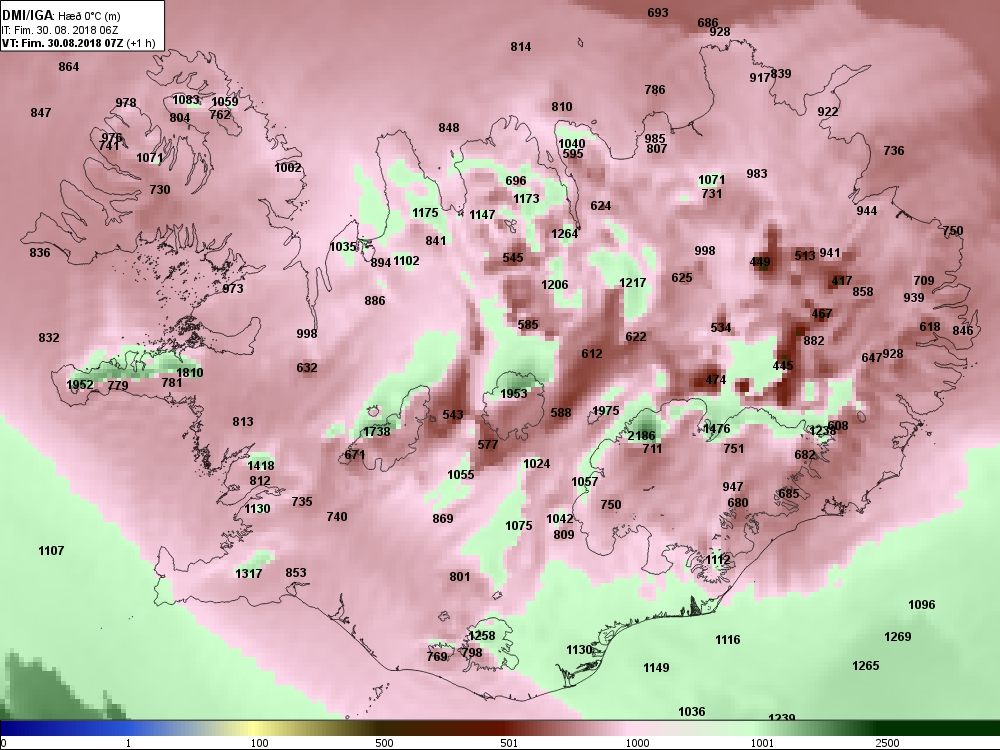1000x750 pixels.
Task: Click the 632 value
Action: [307, 368]
